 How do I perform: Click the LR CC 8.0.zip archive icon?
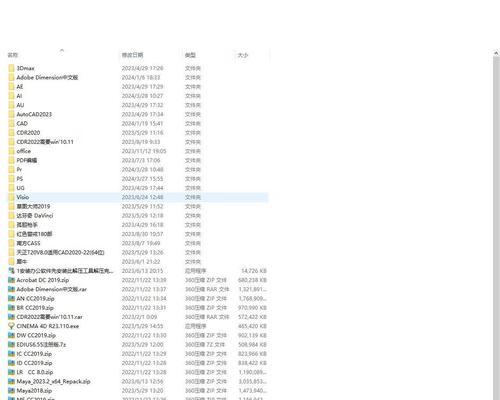[x=11, y=372]
